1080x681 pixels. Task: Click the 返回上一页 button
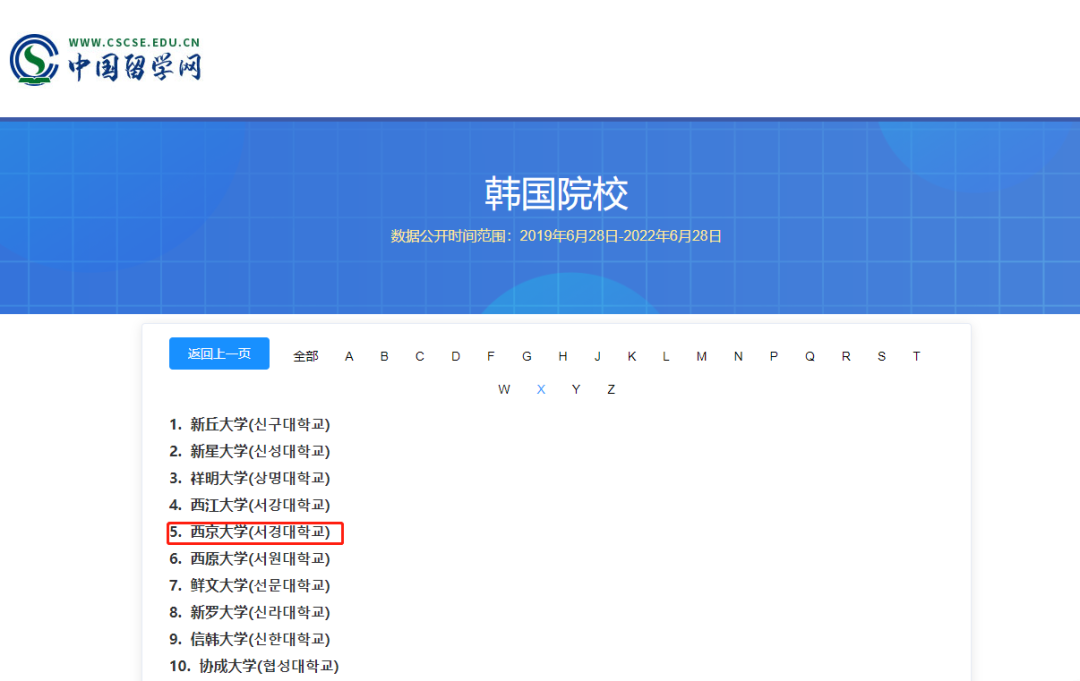(x=218, y=353)
